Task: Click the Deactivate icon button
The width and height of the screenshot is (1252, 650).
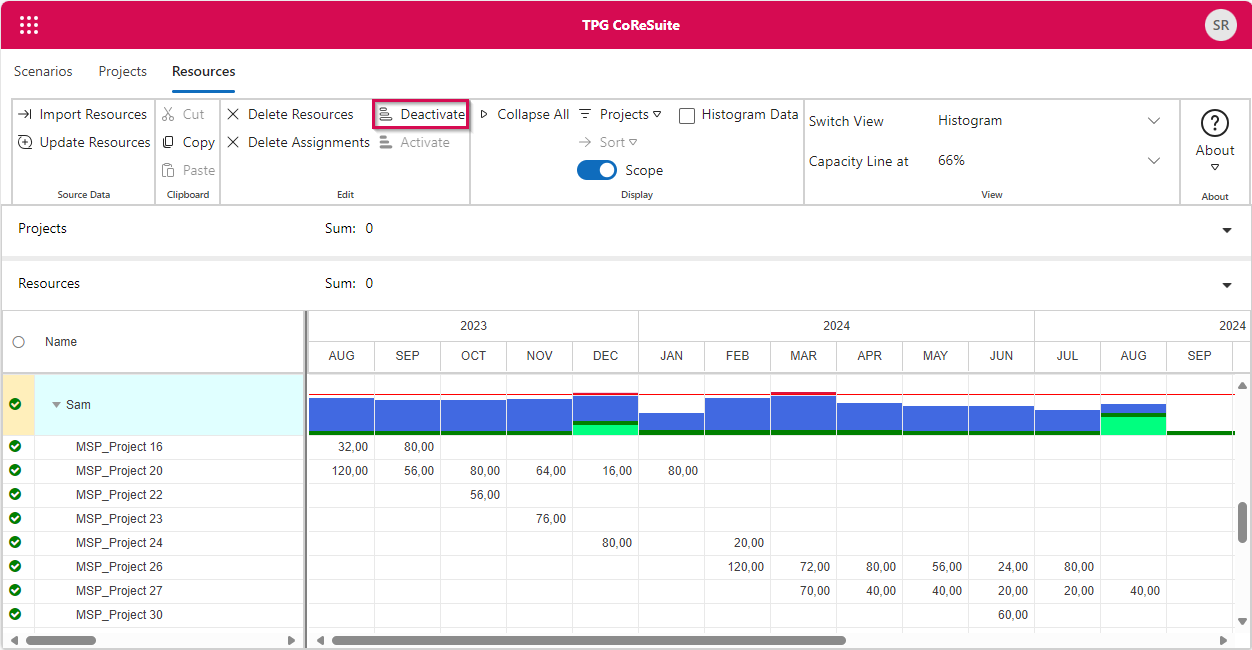Action: click(385, 115)
